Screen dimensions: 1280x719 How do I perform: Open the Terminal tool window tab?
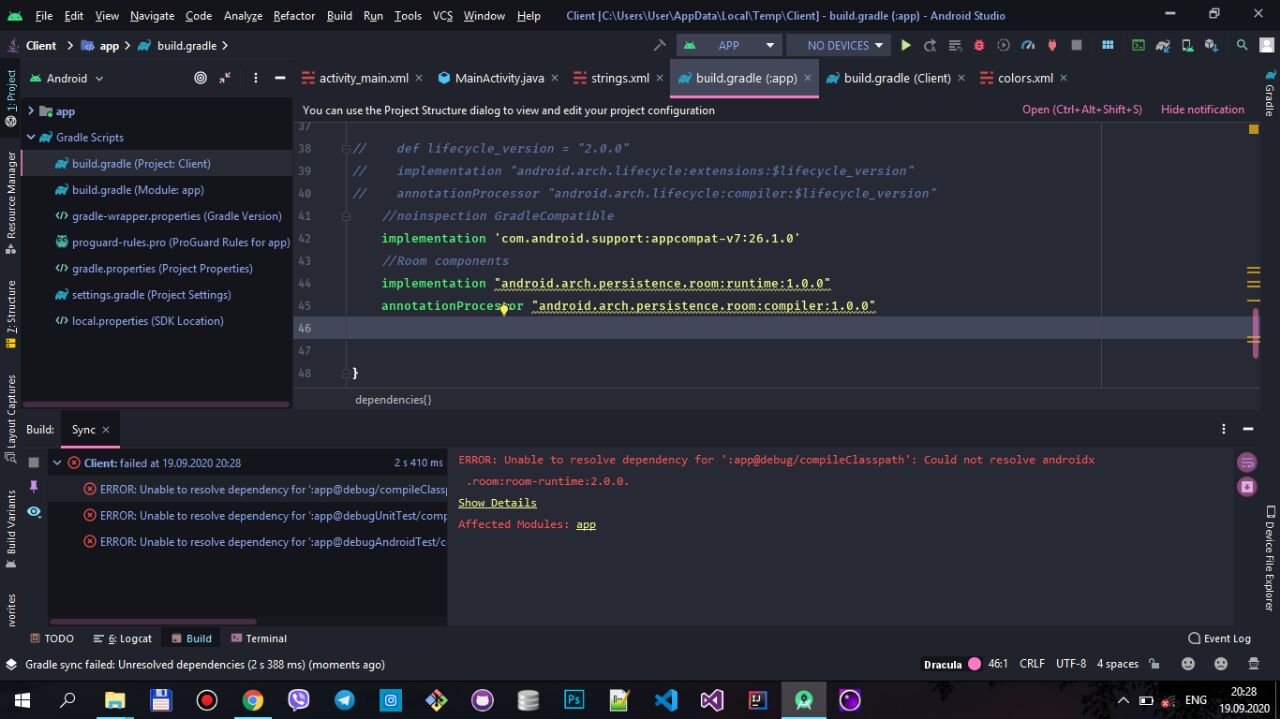[x=259, y=638]
